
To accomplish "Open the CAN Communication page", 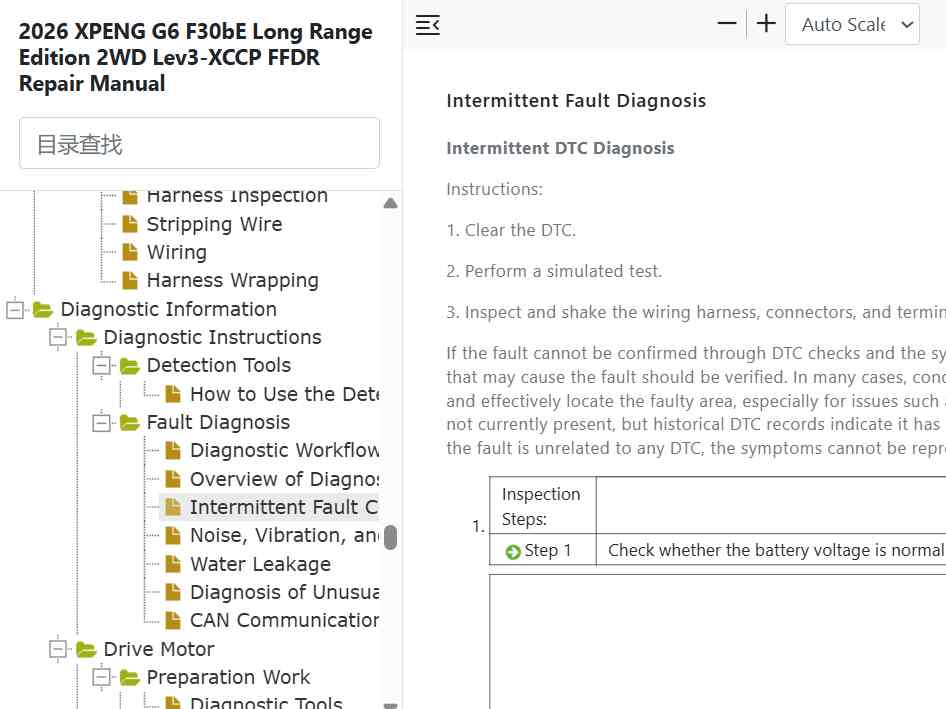I will [284, 620].
